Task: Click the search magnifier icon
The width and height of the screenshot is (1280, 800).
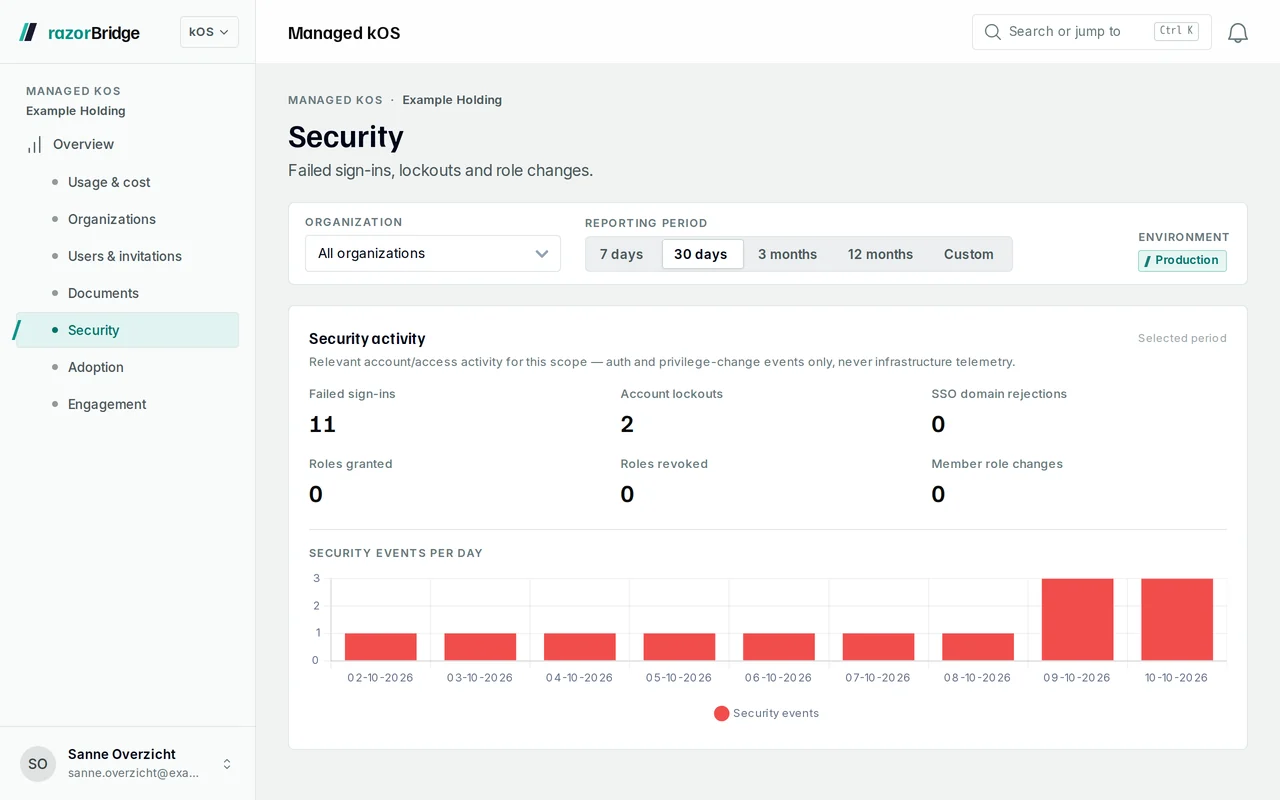Action: [x=993, y=32]
